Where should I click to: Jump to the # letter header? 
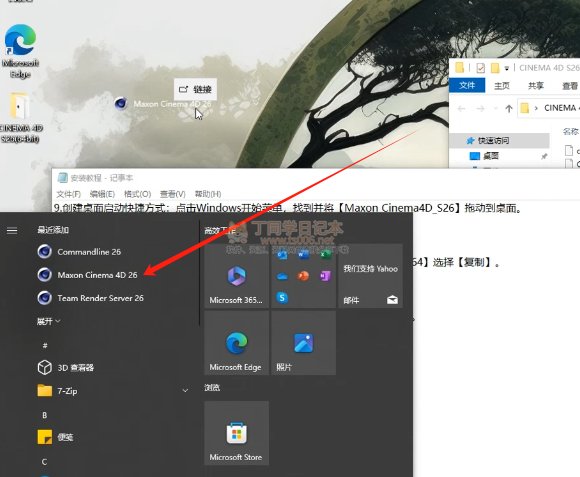45,346
